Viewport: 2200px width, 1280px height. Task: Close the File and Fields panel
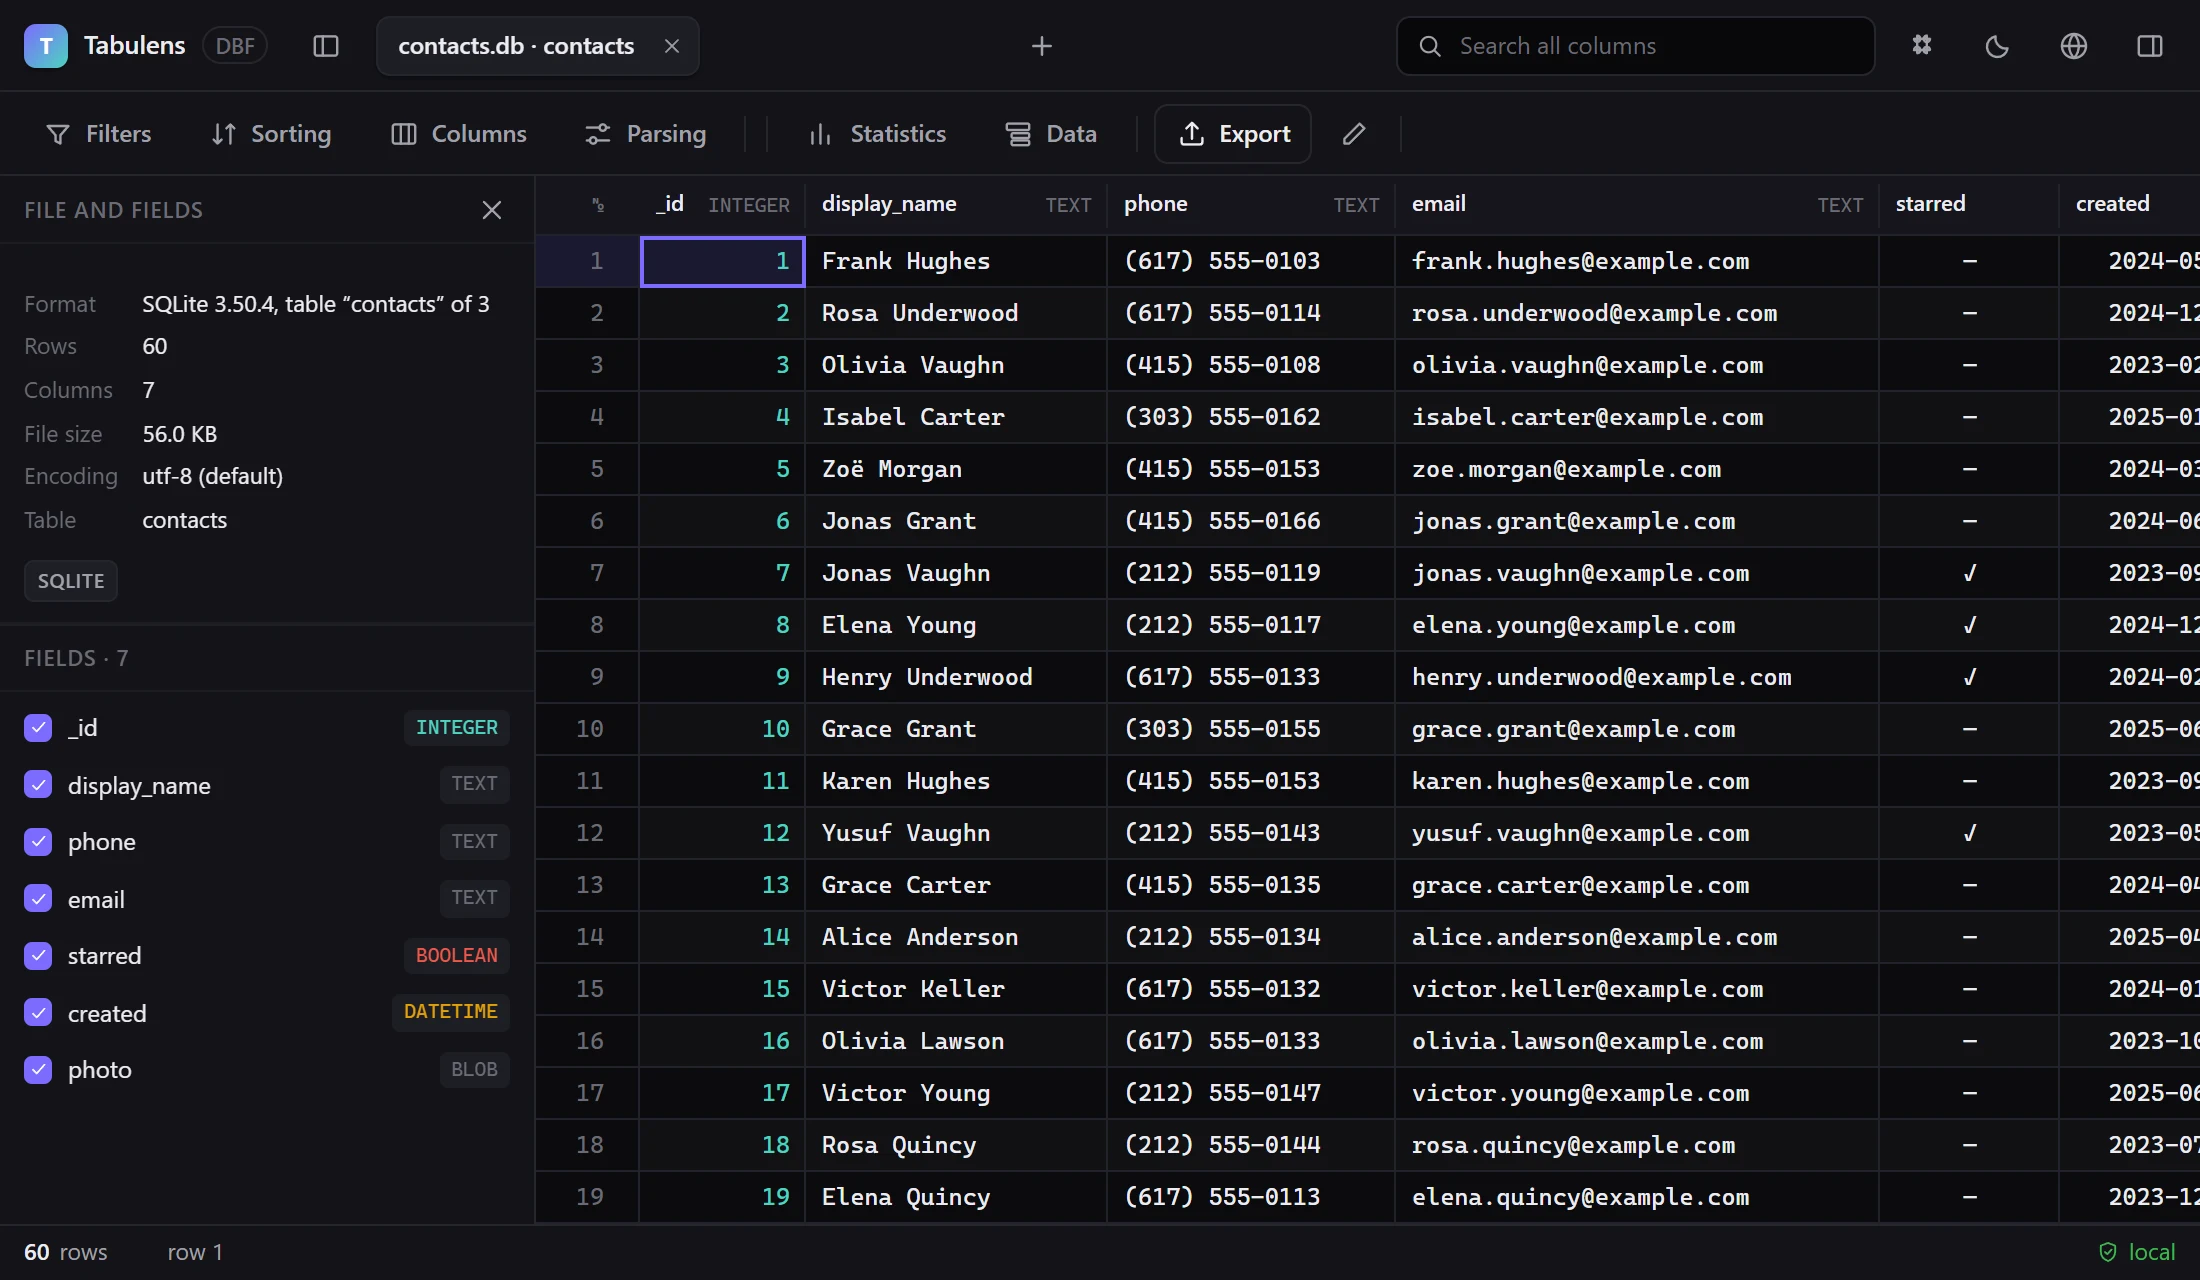pyautogui.click(x=492, y=210)
